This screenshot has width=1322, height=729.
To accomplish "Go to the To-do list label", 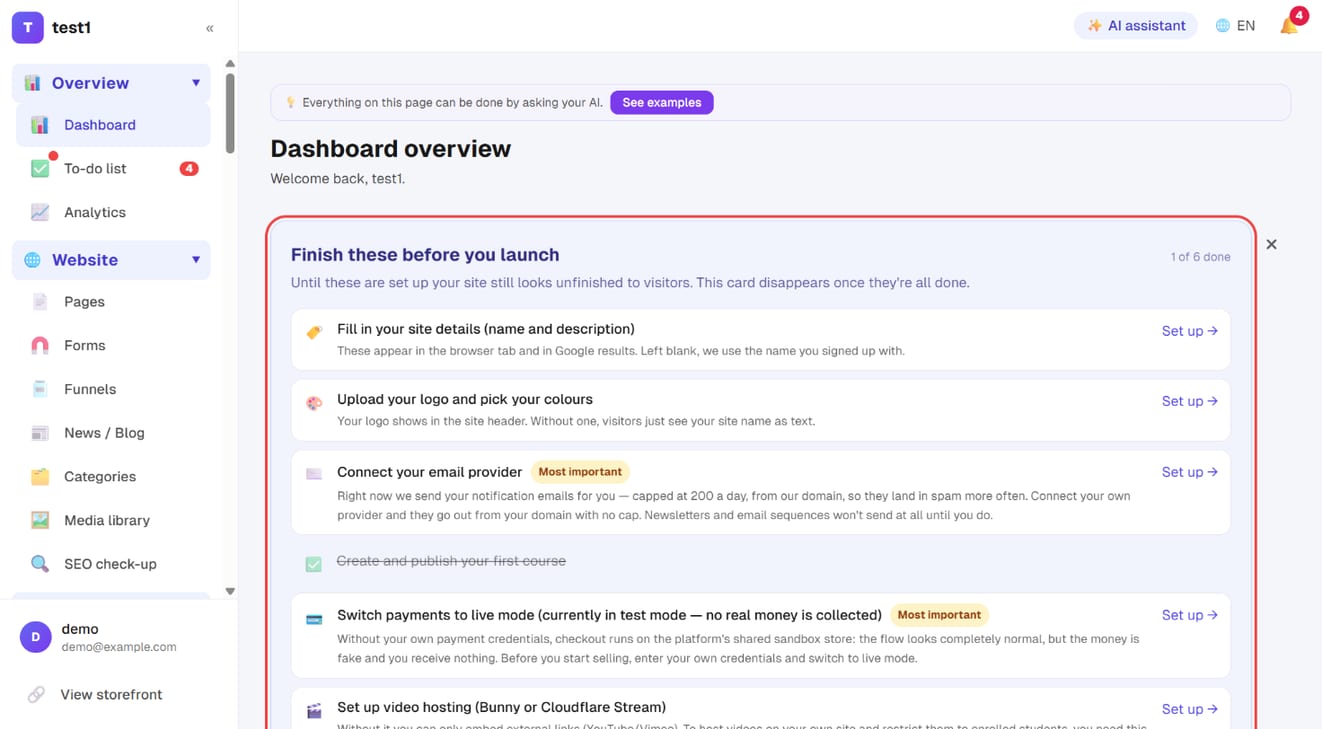I will 95,169.
